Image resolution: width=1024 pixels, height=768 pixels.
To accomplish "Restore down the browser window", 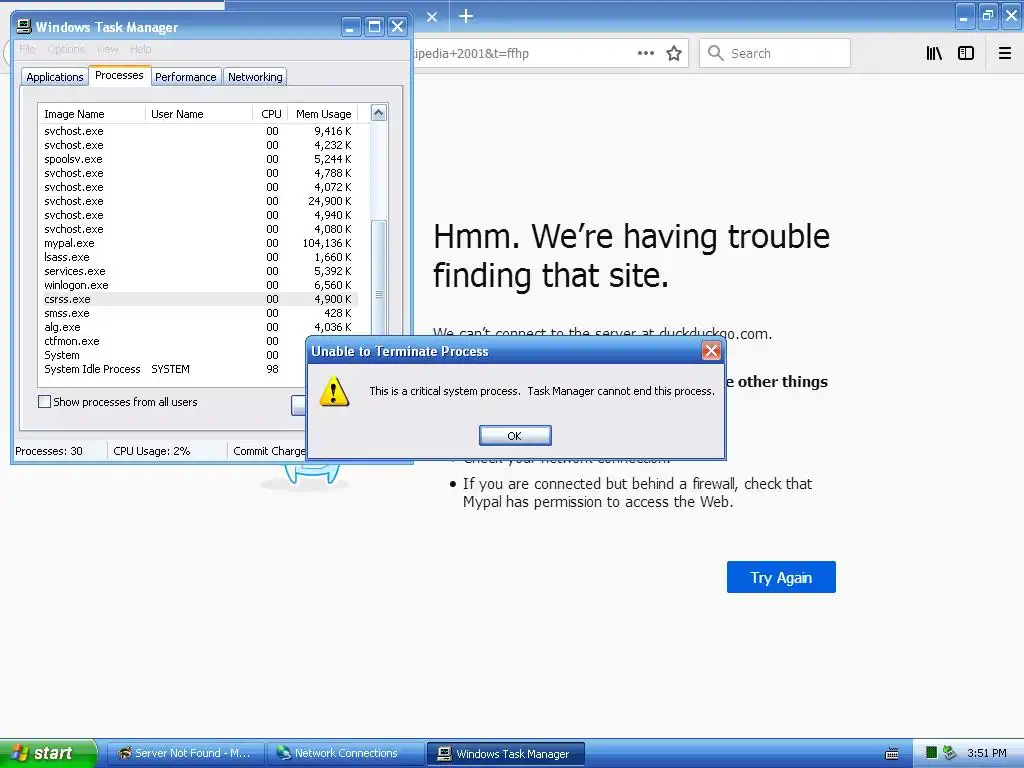I will click(x=988, y=16).
